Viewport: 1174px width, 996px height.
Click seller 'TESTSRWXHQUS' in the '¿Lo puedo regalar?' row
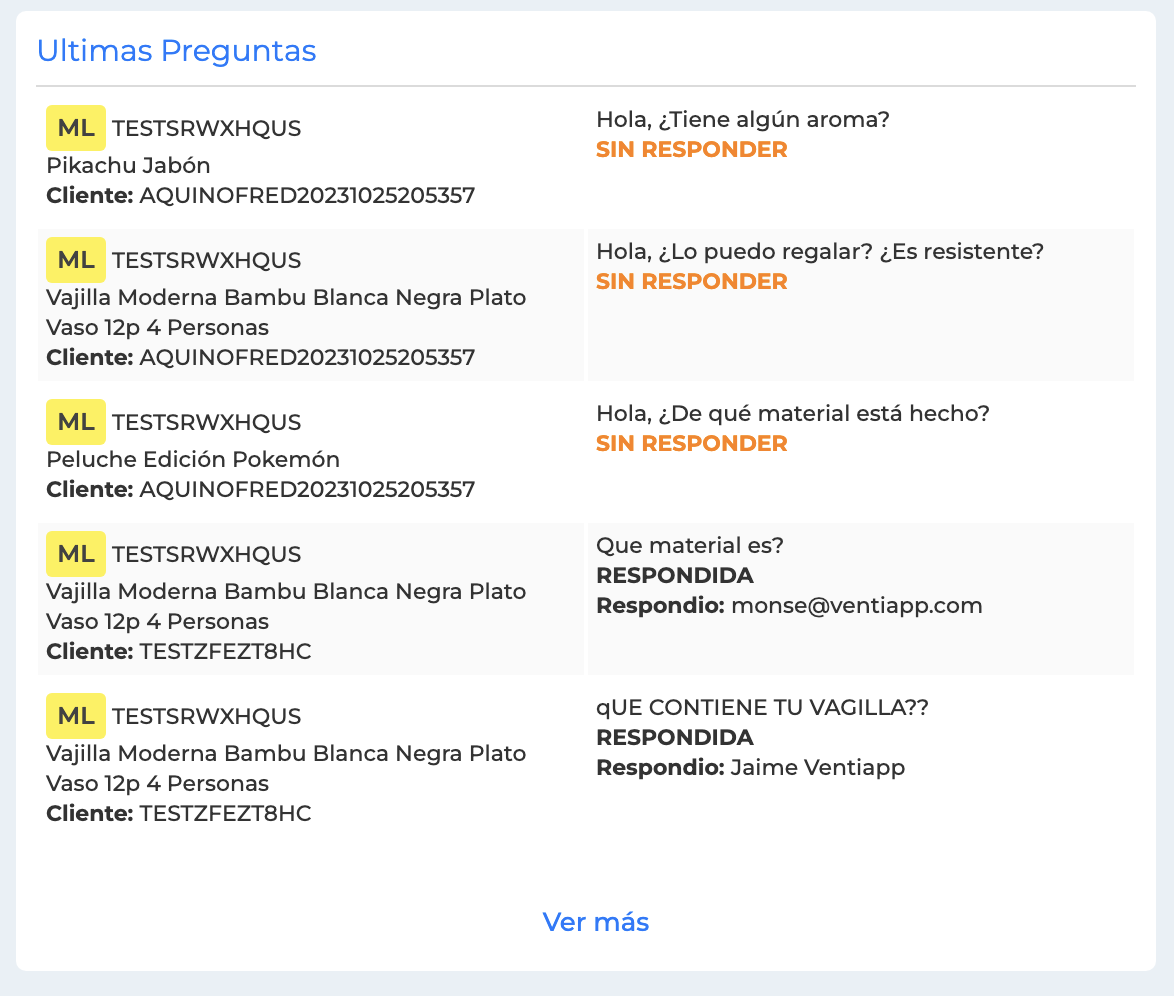click(x=207, y=261)
